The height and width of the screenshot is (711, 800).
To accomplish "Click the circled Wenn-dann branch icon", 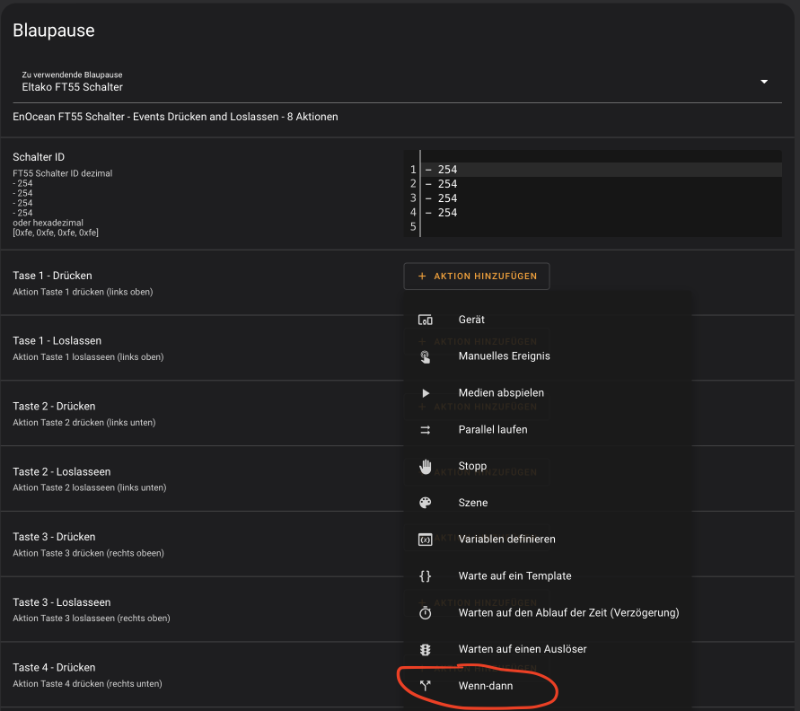I will click(425, 686).
